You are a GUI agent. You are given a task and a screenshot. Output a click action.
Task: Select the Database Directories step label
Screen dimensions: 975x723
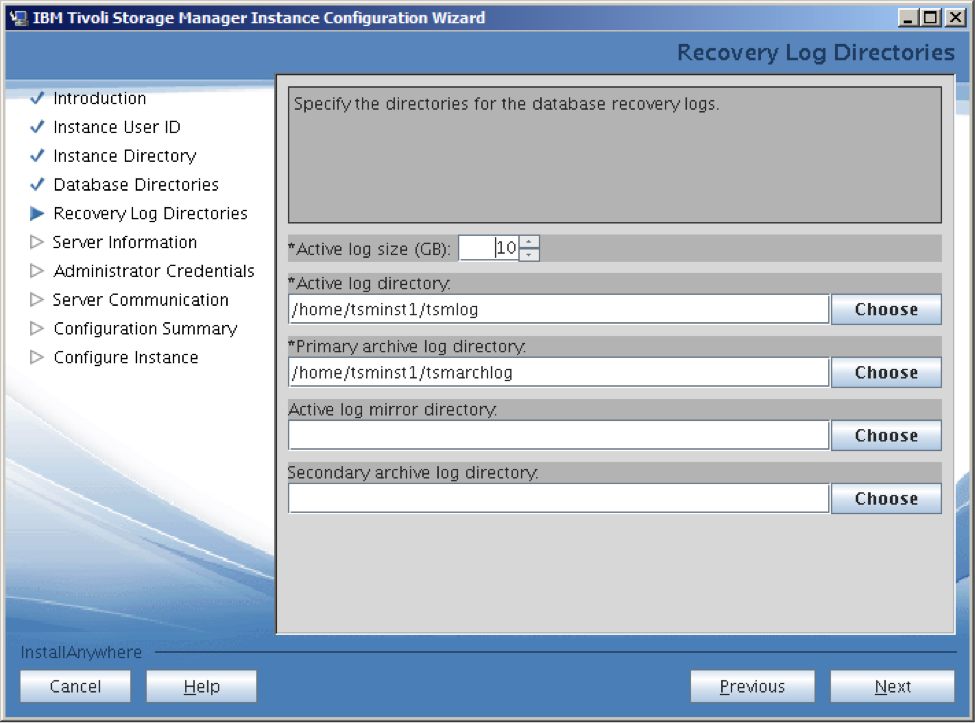point(136,185)
